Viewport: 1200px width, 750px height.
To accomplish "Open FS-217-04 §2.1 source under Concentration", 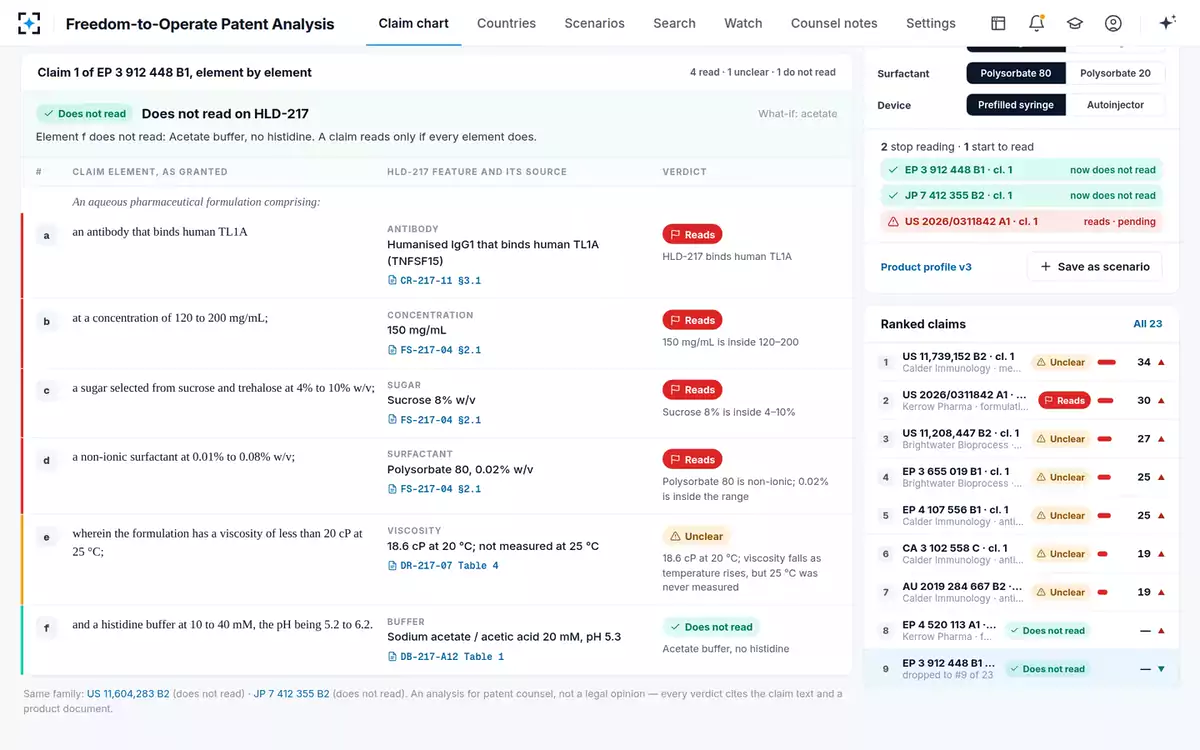I will pyautogui.click(x=434, y=350).
